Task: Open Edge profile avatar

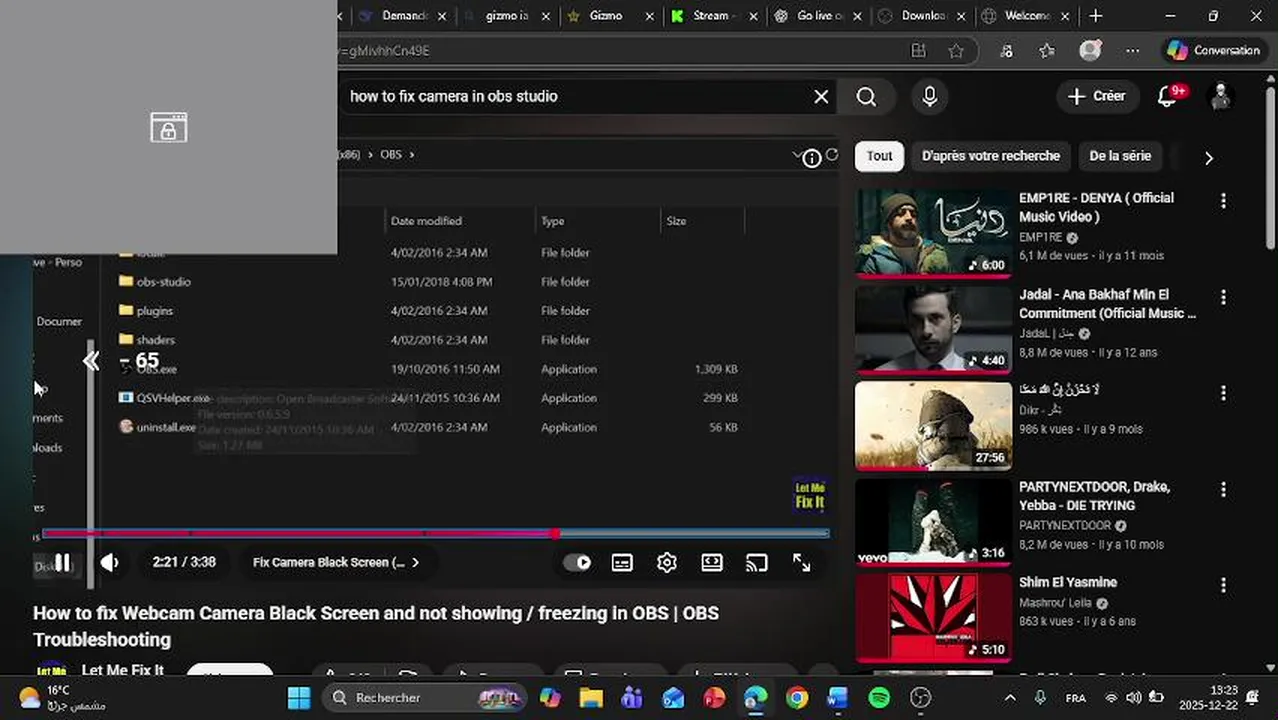Action: (1090, 51)
